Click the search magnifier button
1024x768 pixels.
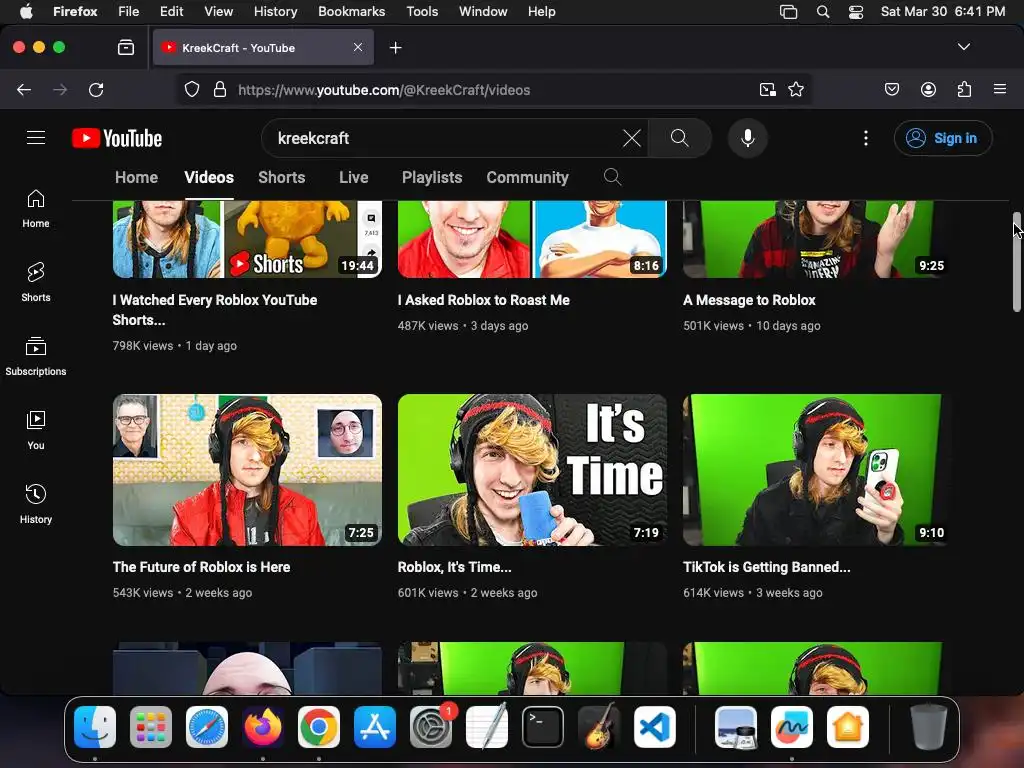680,138
